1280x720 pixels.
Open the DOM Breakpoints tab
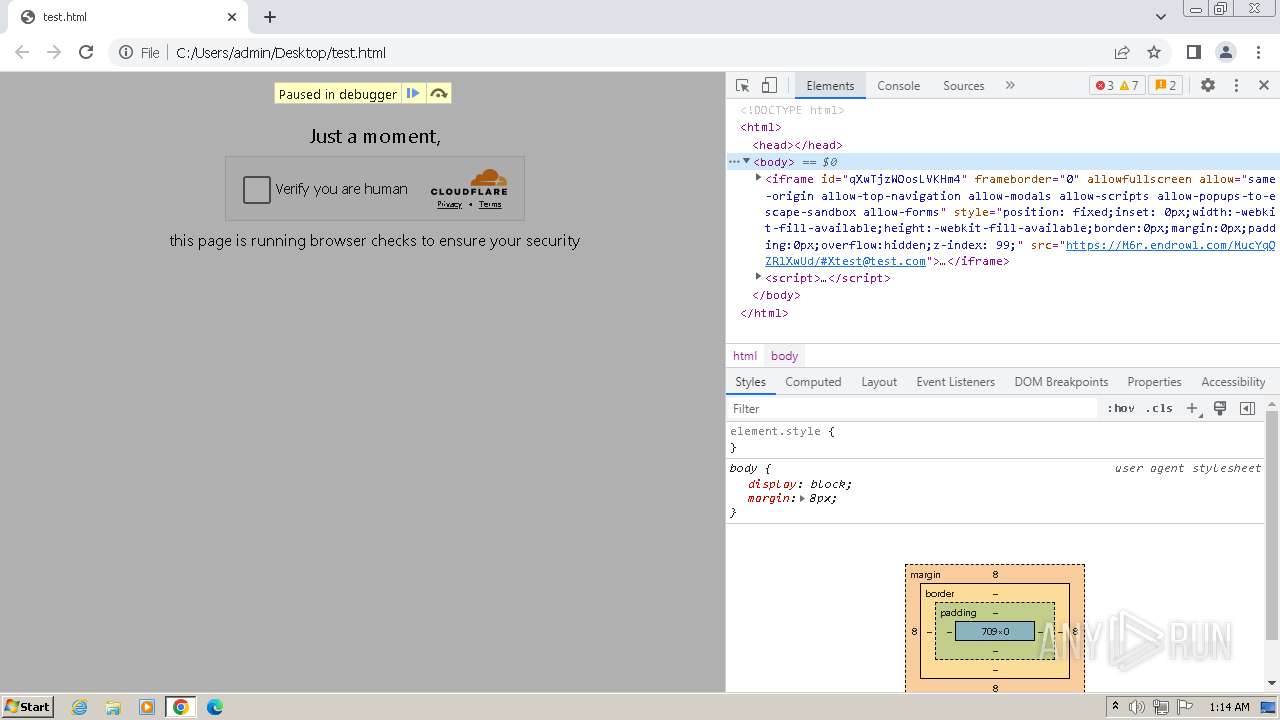coord(1061,382)
